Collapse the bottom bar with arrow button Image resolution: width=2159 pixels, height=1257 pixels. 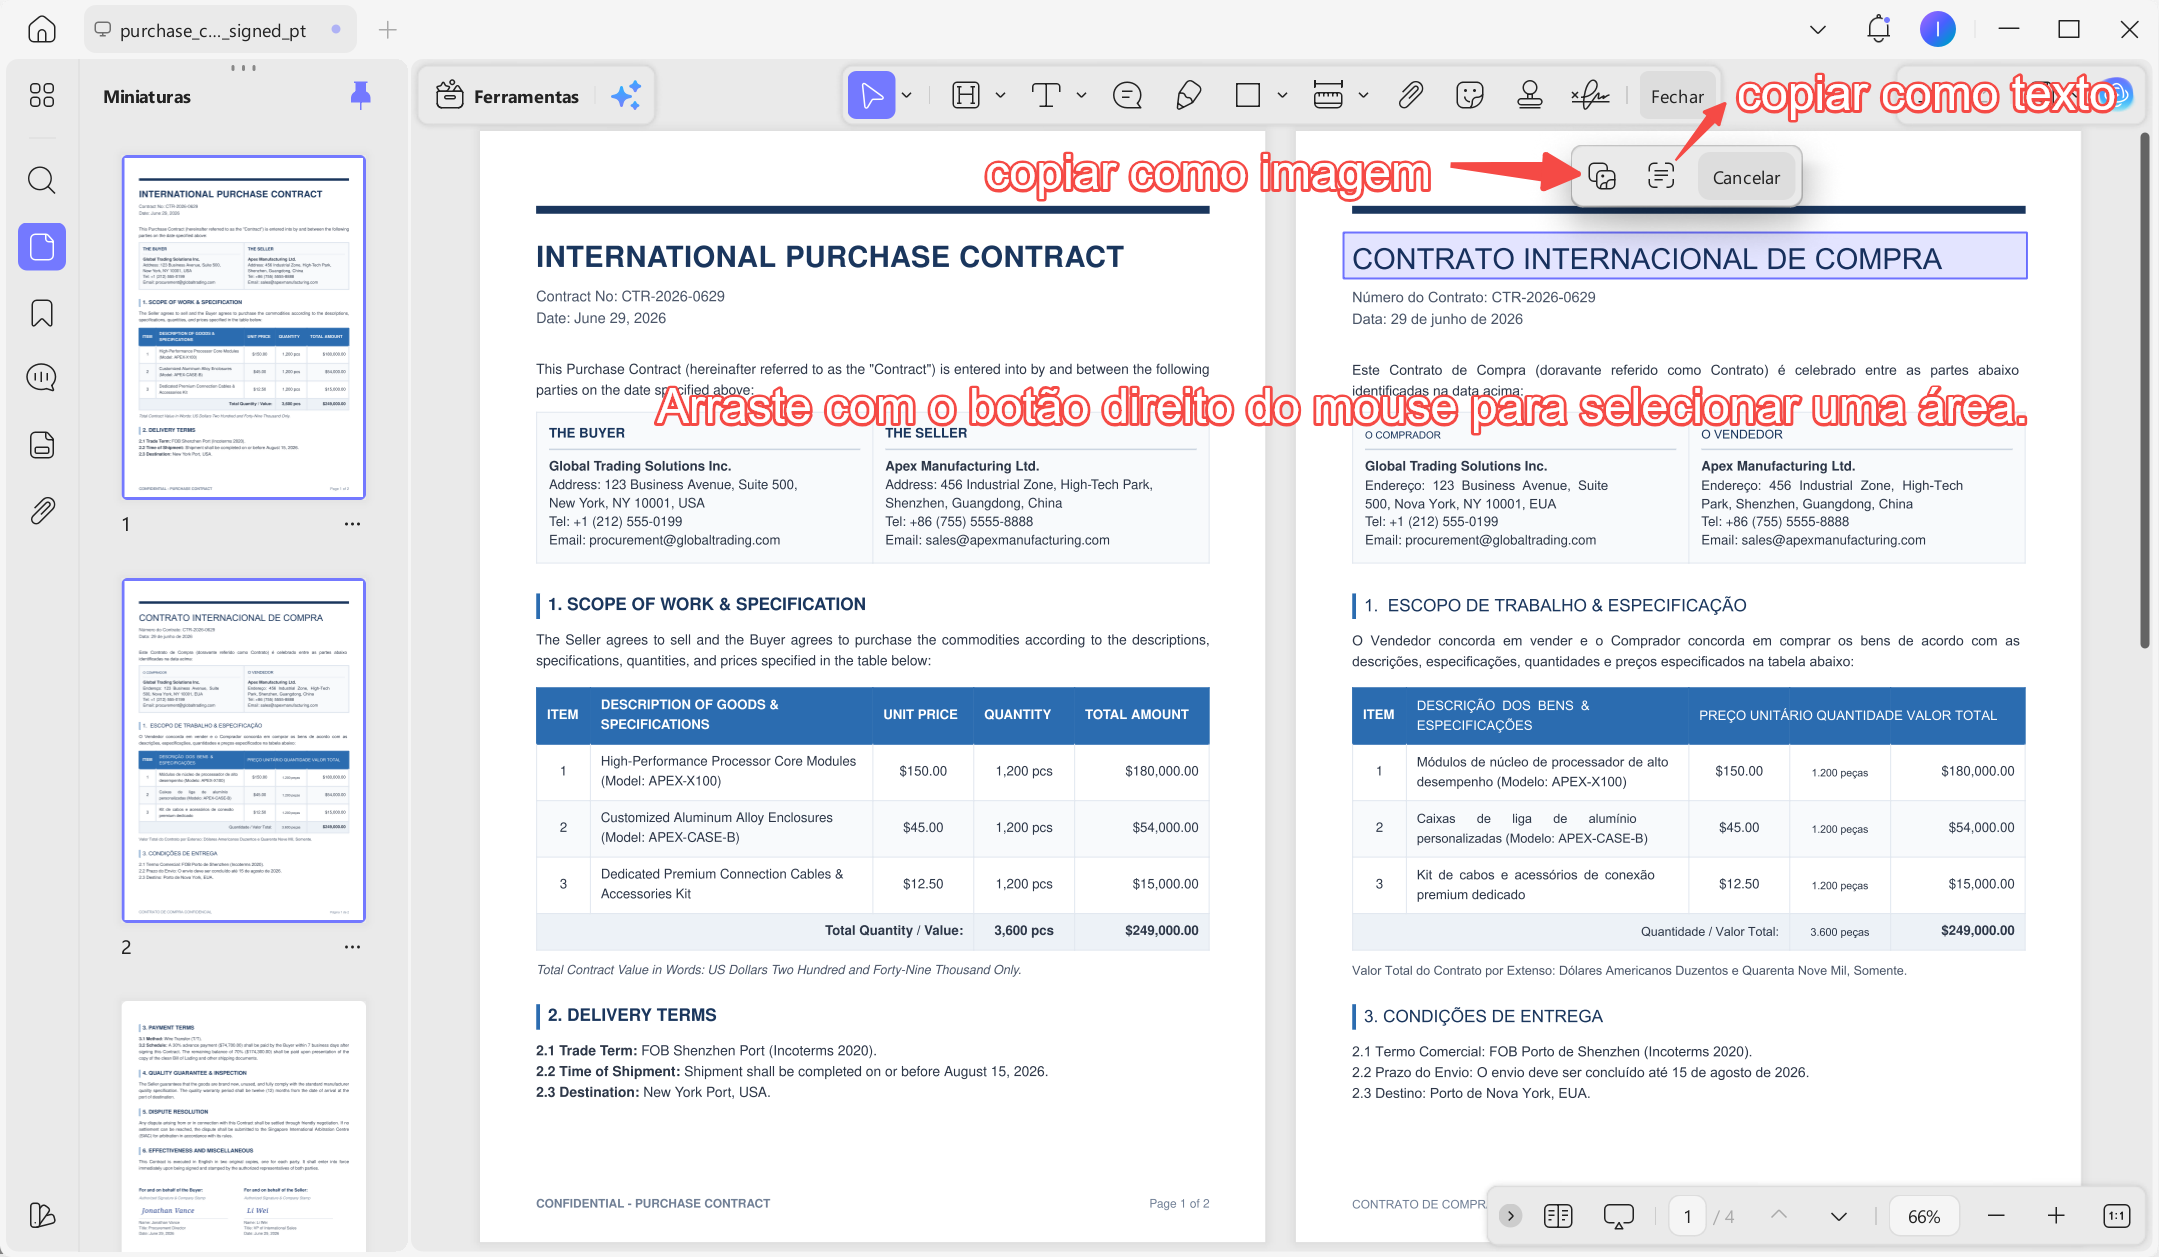click(1511, 1216)
